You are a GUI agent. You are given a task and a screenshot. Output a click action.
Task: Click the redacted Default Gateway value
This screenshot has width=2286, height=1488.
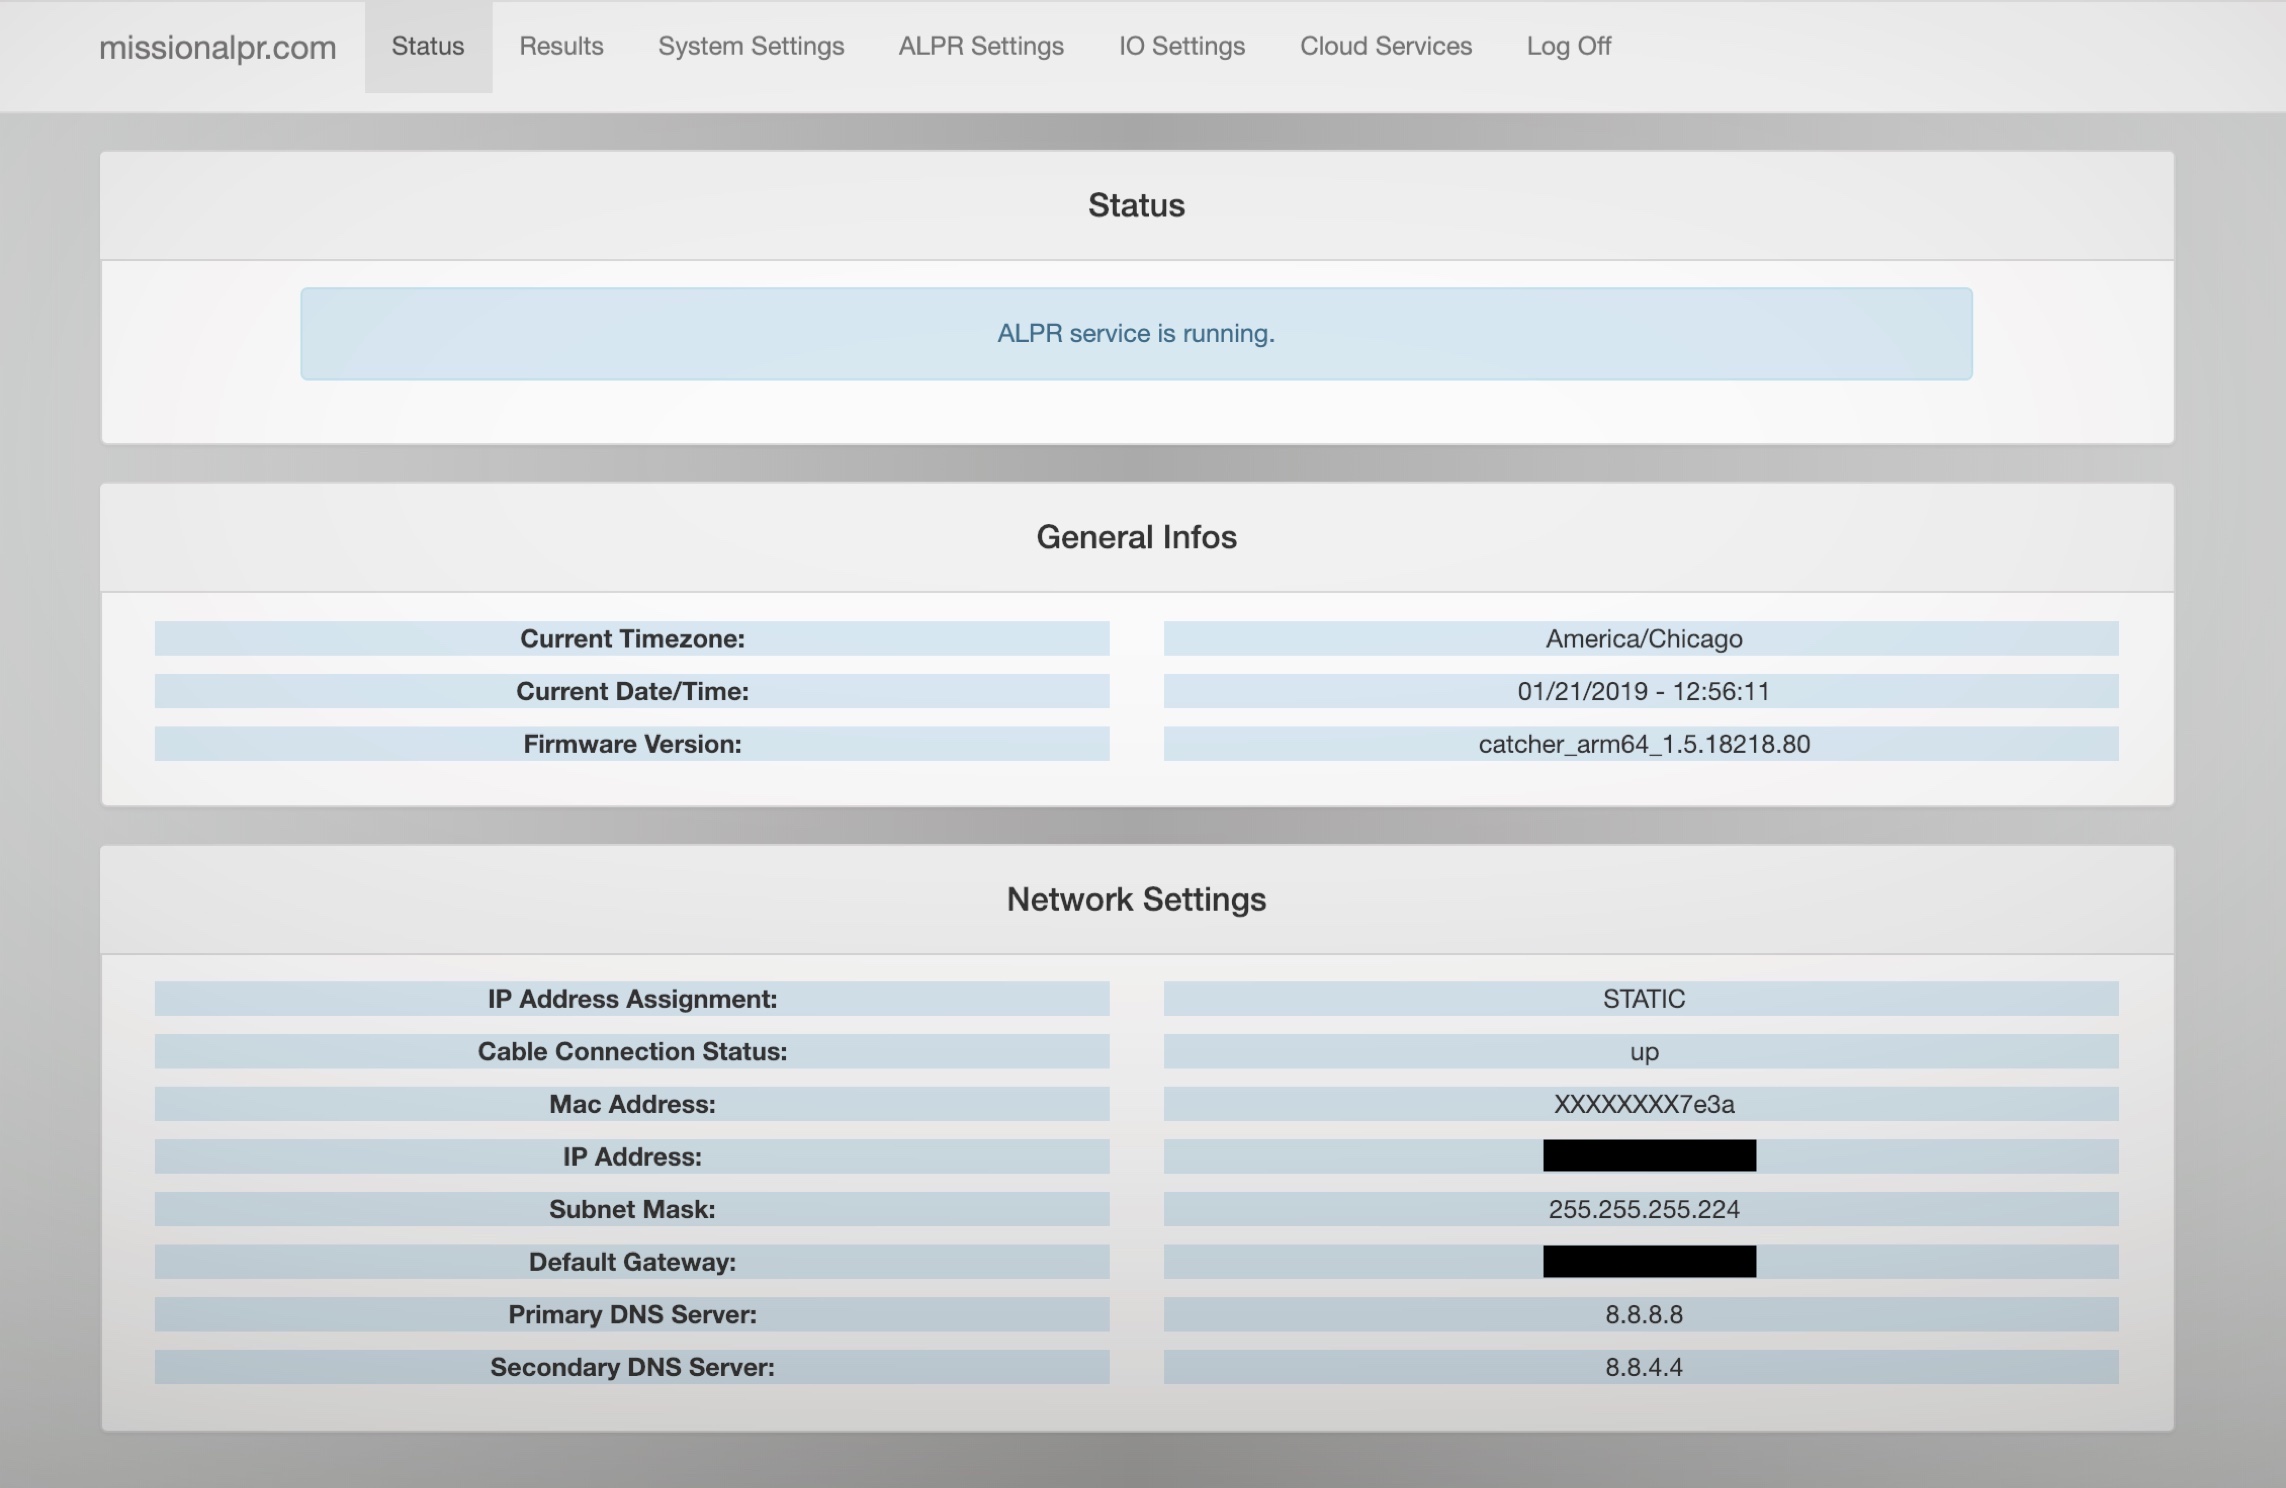point(1649,1261)
